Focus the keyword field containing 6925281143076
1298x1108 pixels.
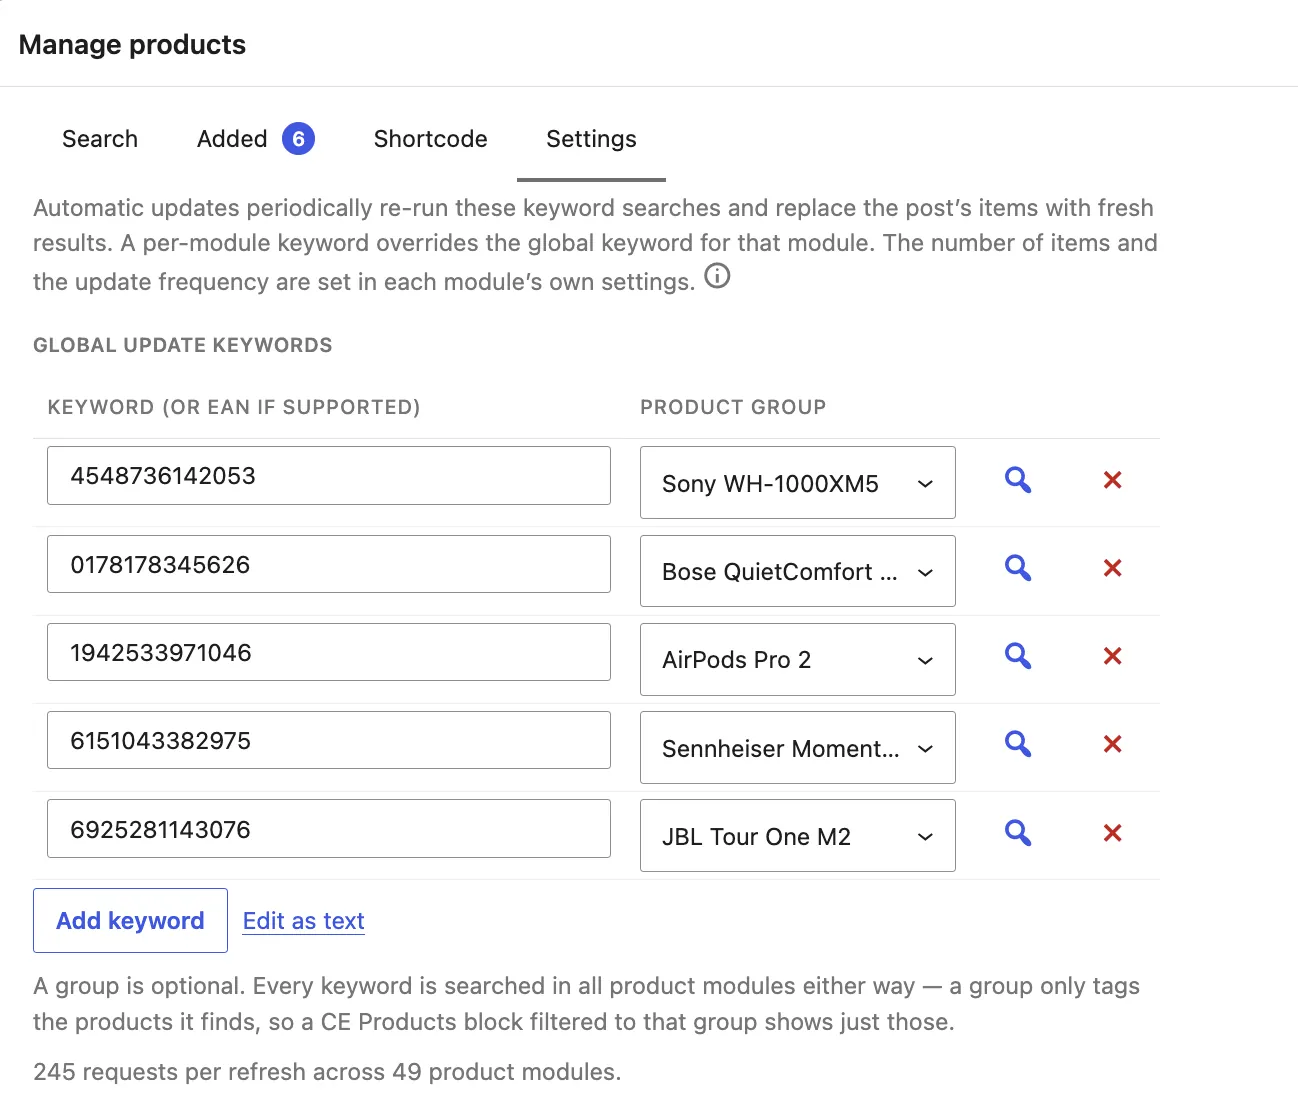pyautogui.click(x=329, y=829)
